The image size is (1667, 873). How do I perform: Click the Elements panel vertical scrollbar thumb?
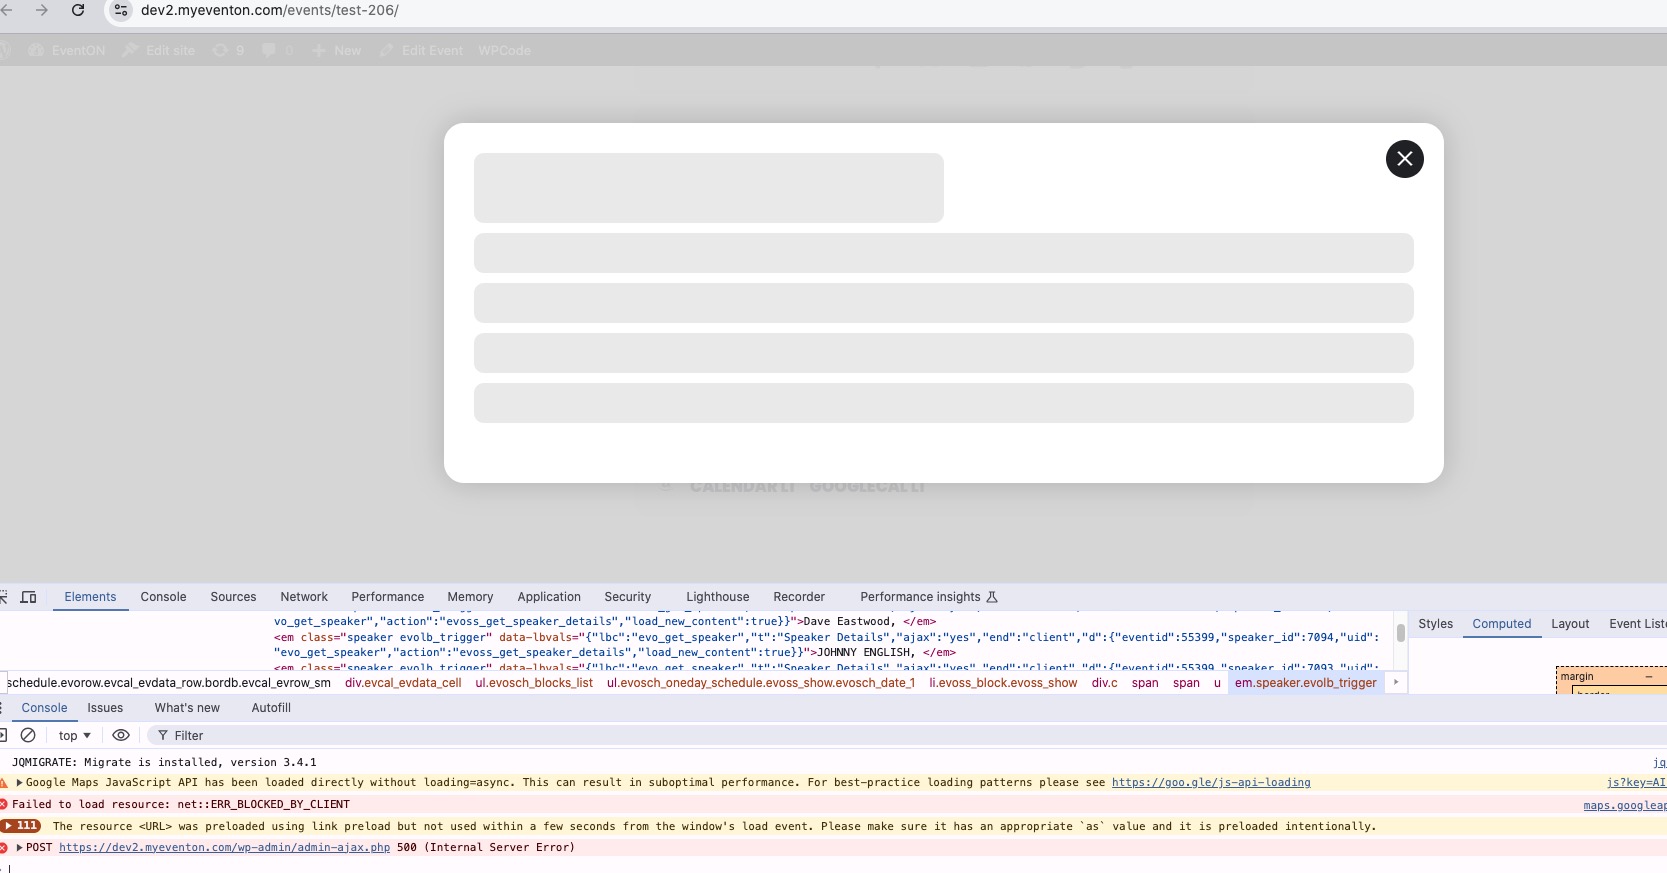[1400, 633]
